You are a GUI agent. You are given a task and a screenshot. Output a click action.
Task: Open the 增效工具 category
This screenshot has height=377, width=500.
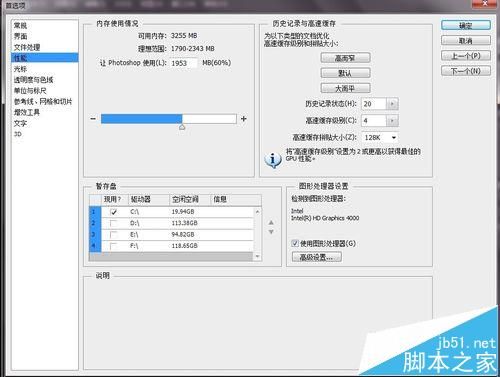27,112
